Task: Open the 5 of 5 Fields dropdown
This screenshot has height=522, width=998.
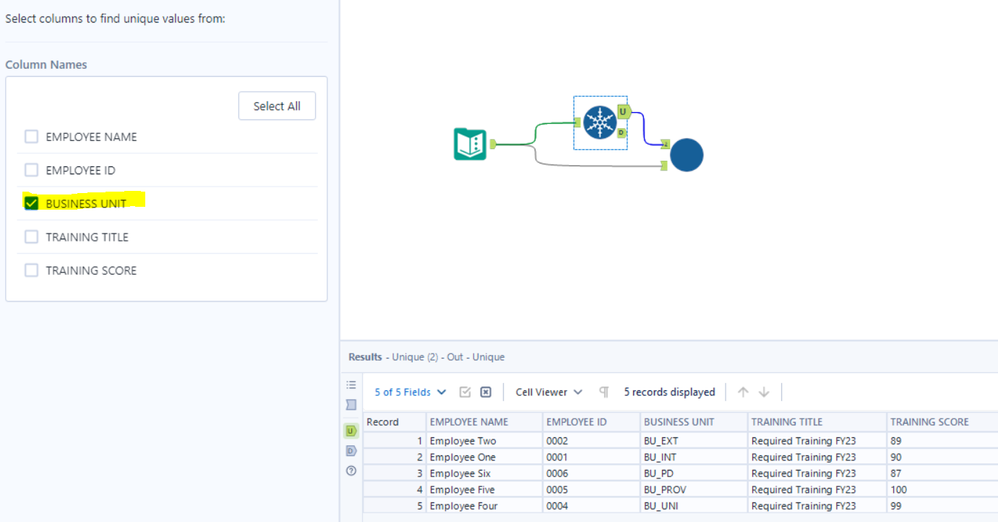Action: [410, 392]
